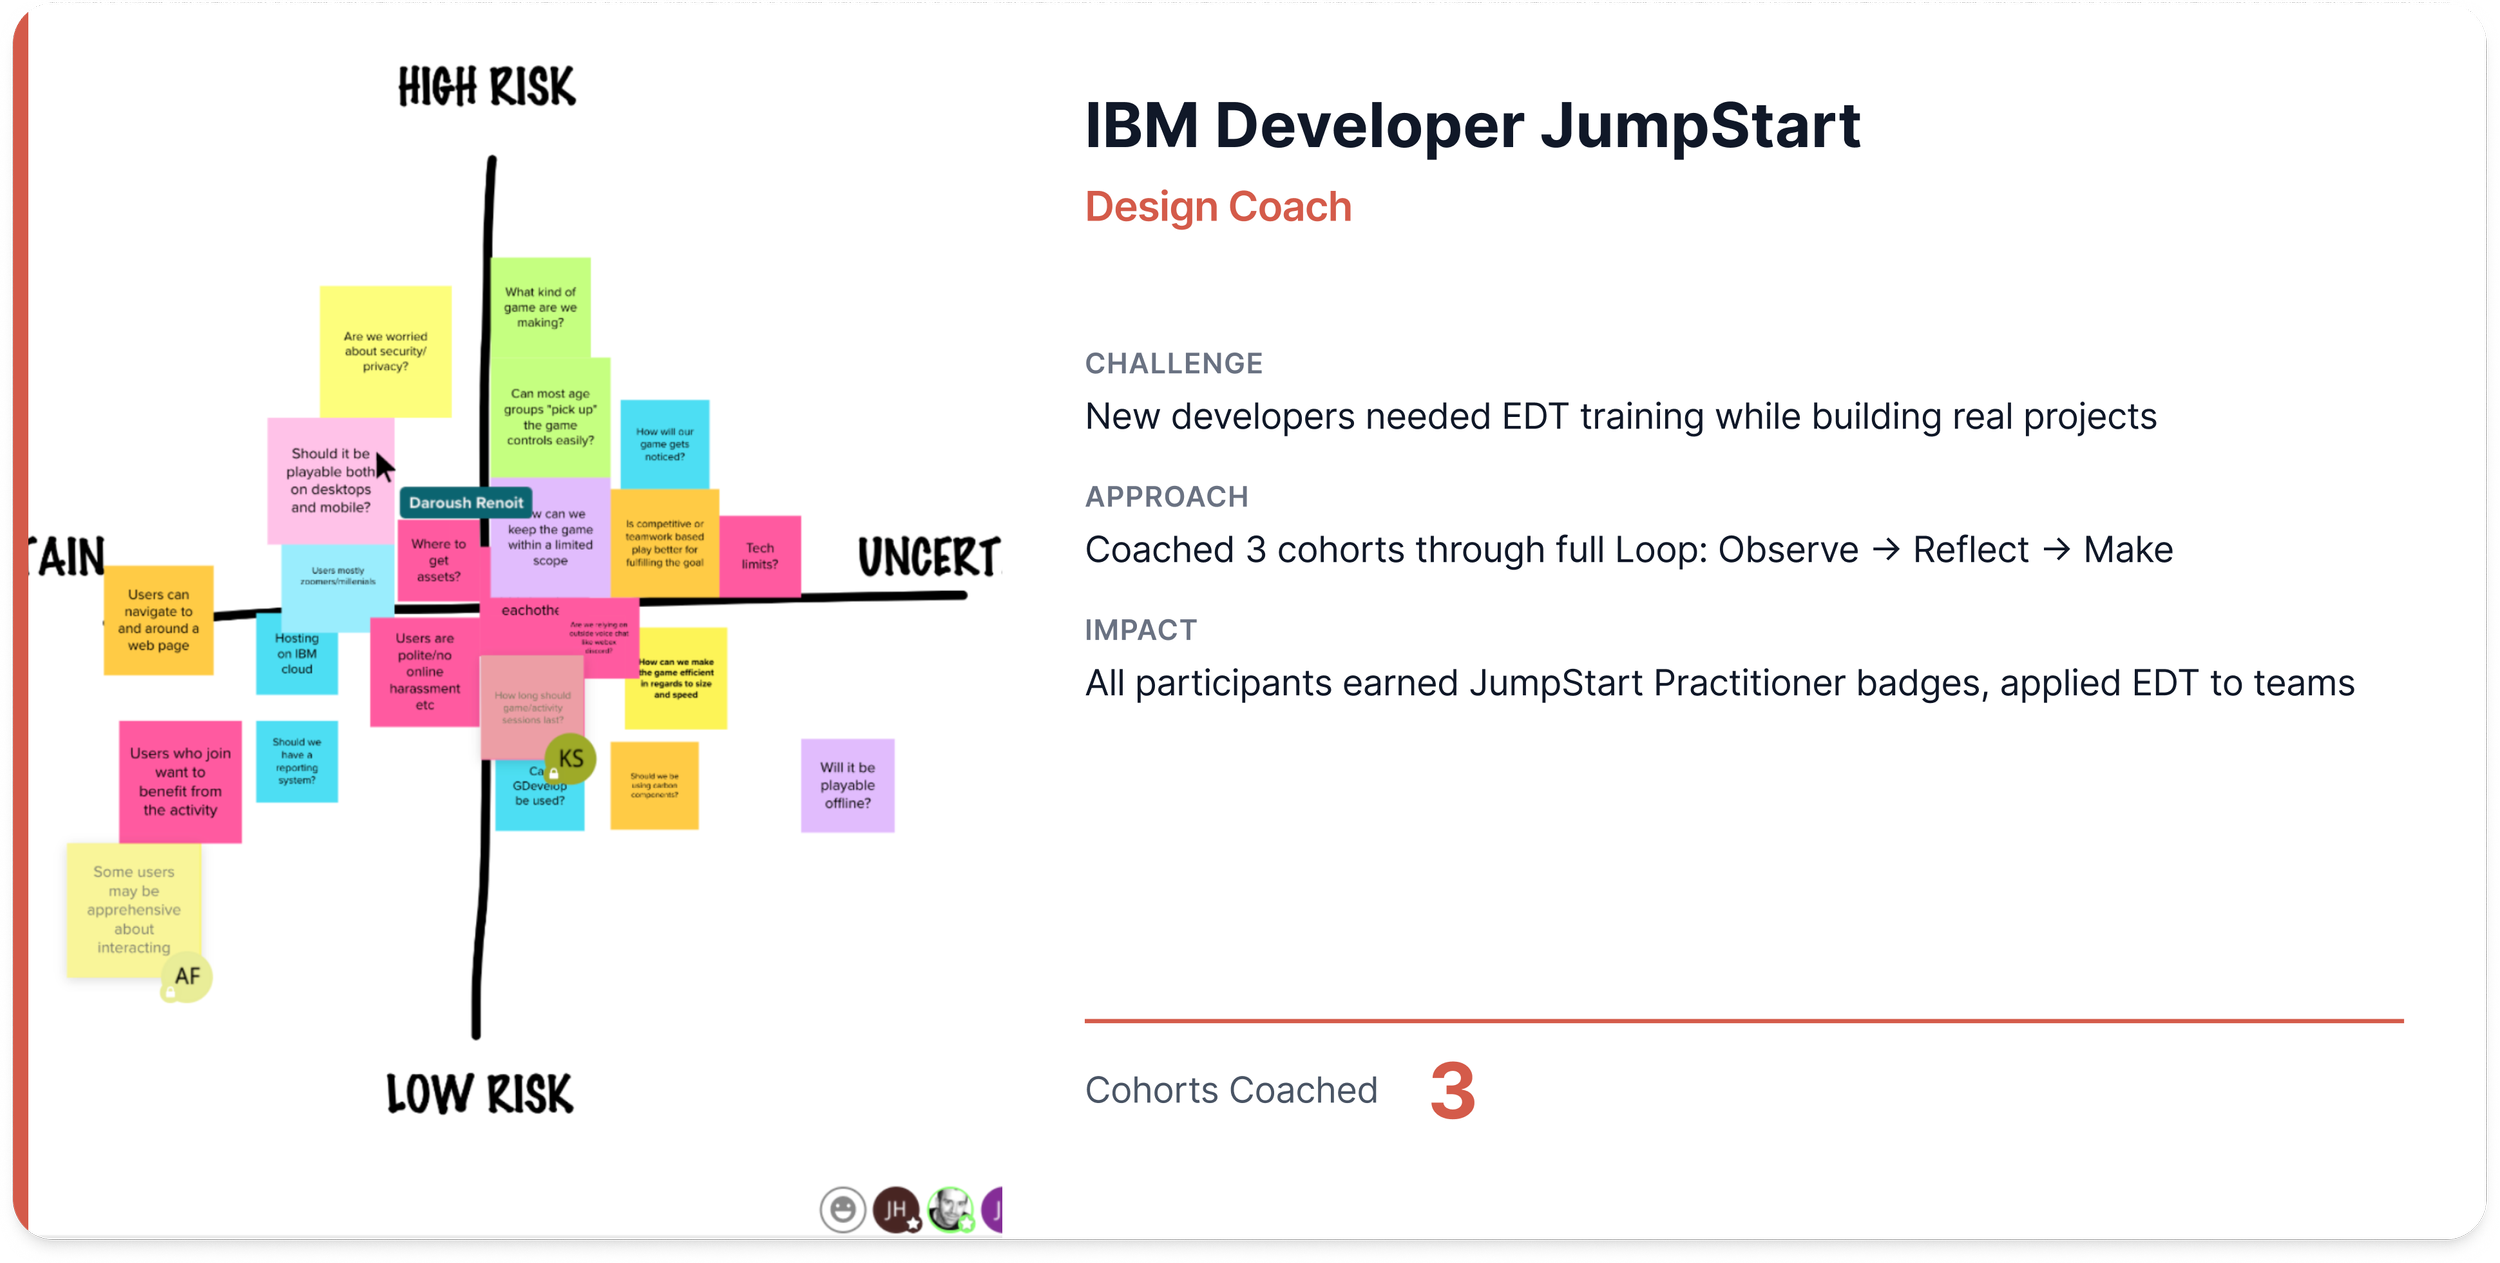Viewport: 2500px width, 1263px height.
Task: Click the Design Coach subtitle
Action: coord(1218,207)
